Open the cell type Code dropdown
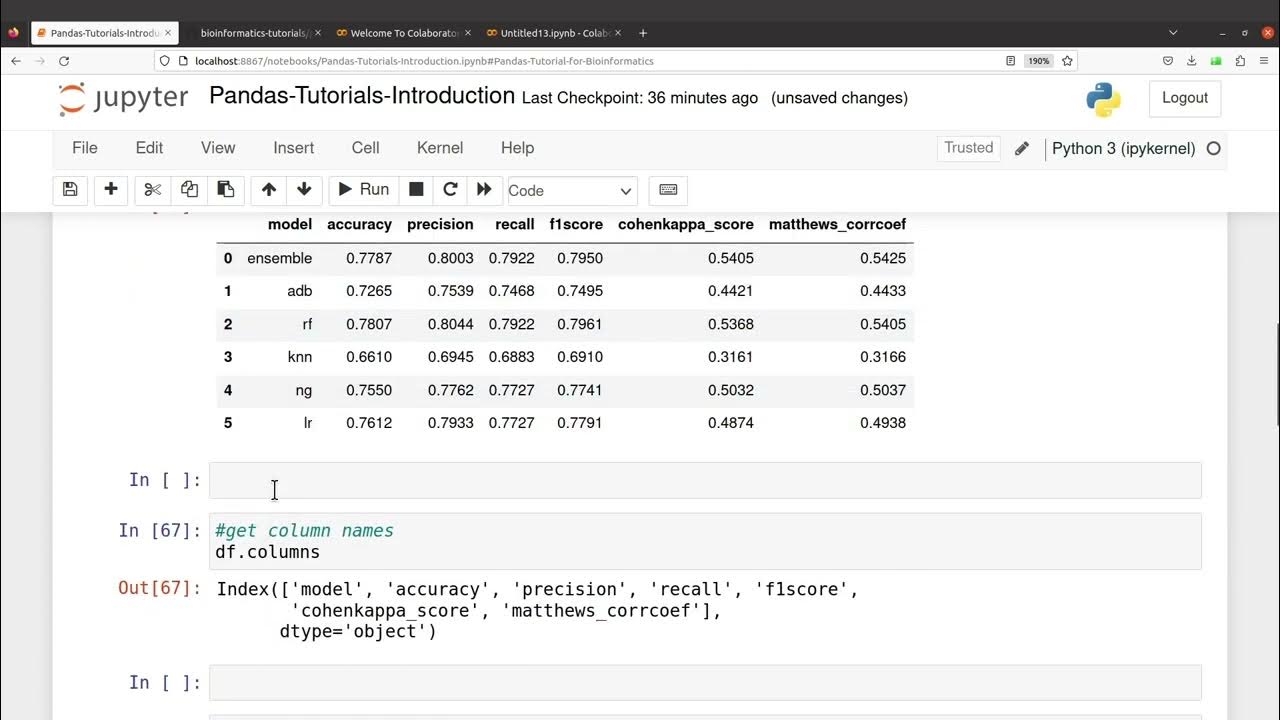This screenshot has width=1280, height=720. 571,191
